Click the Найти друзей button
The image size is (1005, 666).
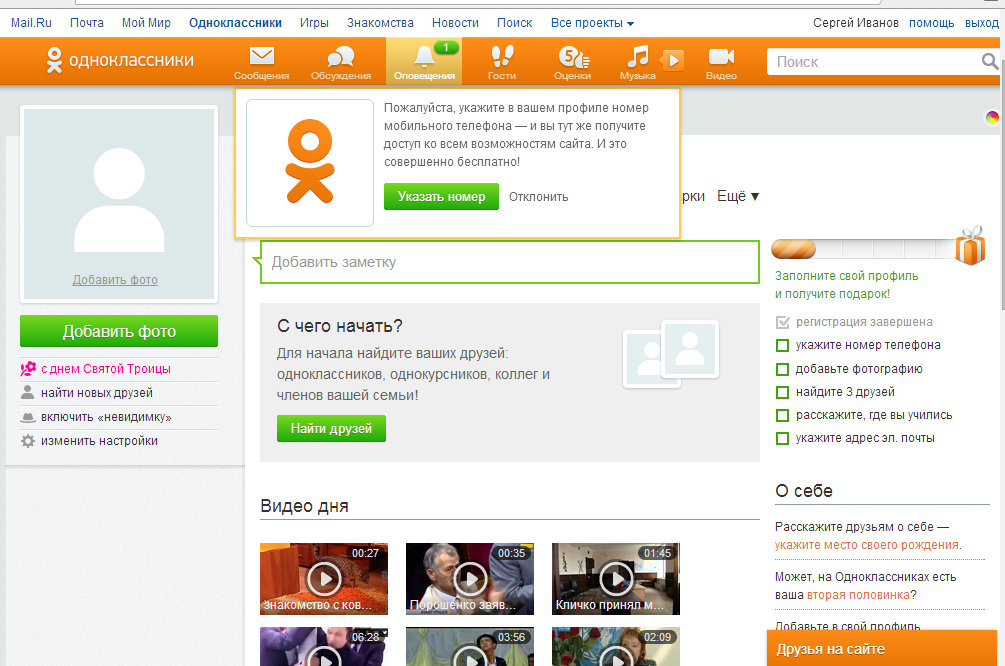331,429
